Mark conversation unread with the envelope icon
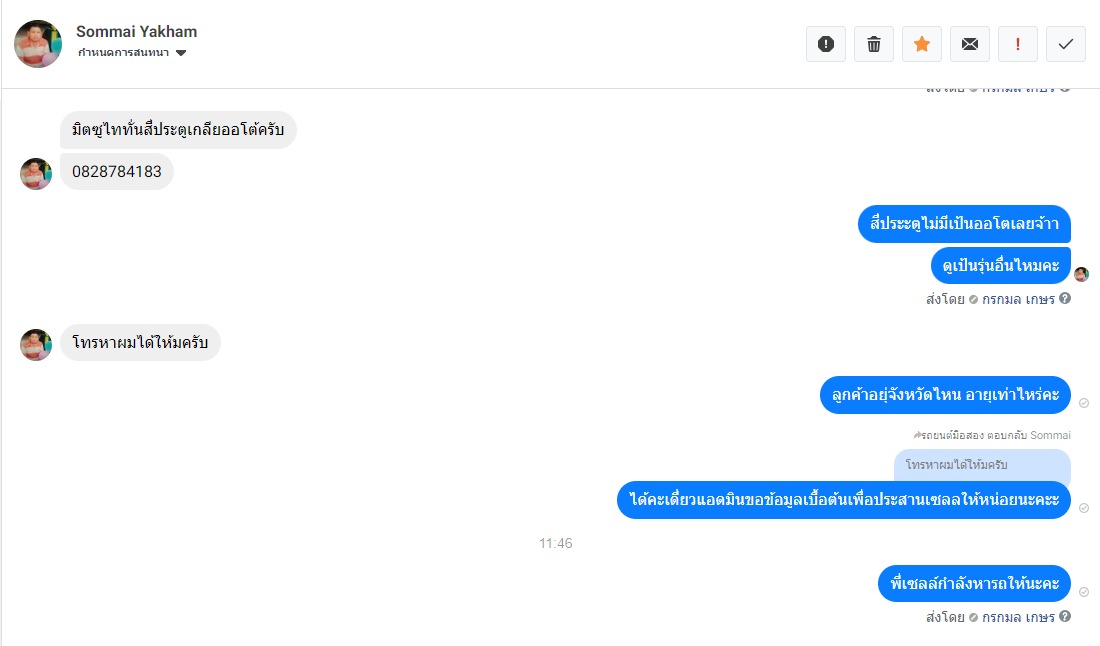1100x646 pixels. [x=970, y=44]
